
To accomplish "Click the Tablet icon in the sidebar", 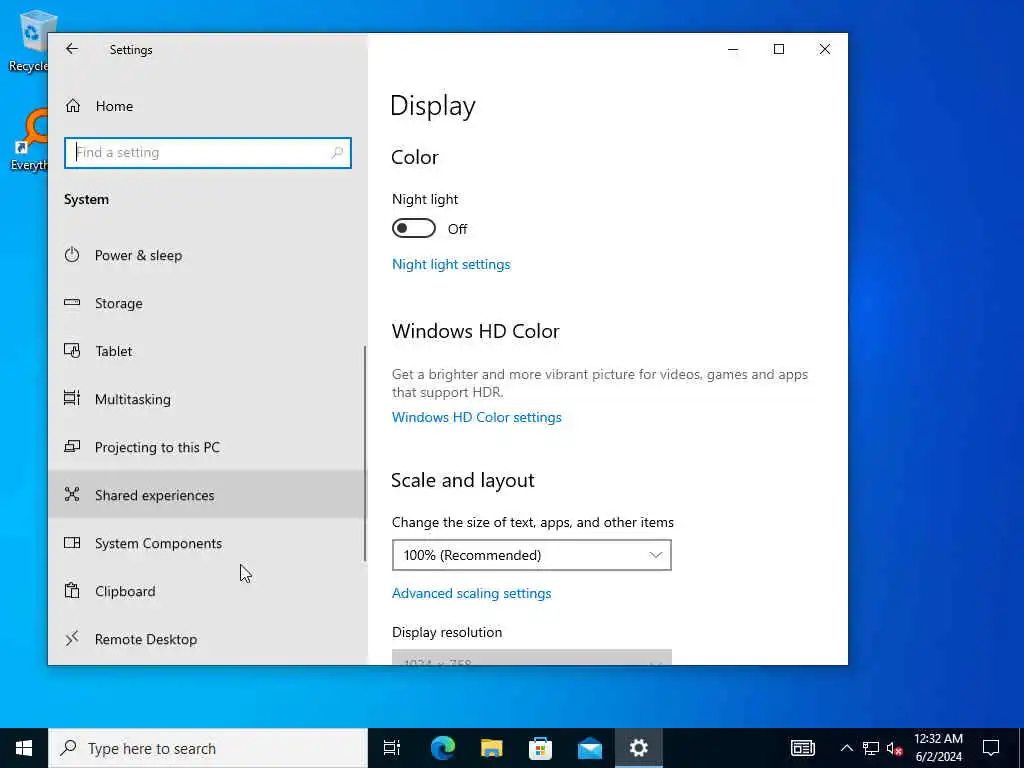I will click(x=72, y=351).
